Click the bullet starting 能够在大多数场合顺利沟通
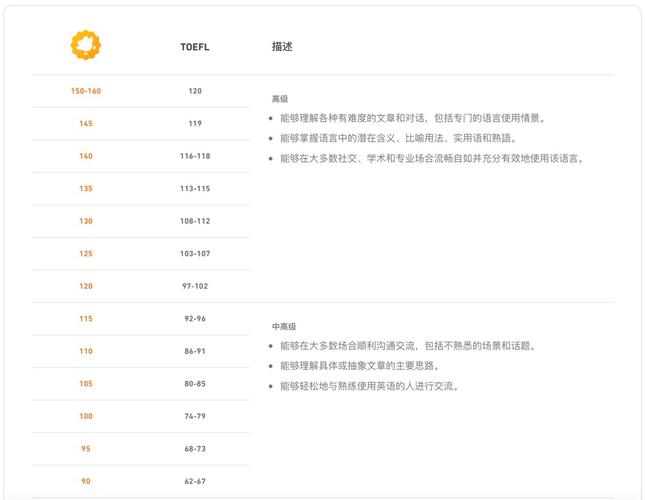This screenshot has width=645, height=500. 408,345
